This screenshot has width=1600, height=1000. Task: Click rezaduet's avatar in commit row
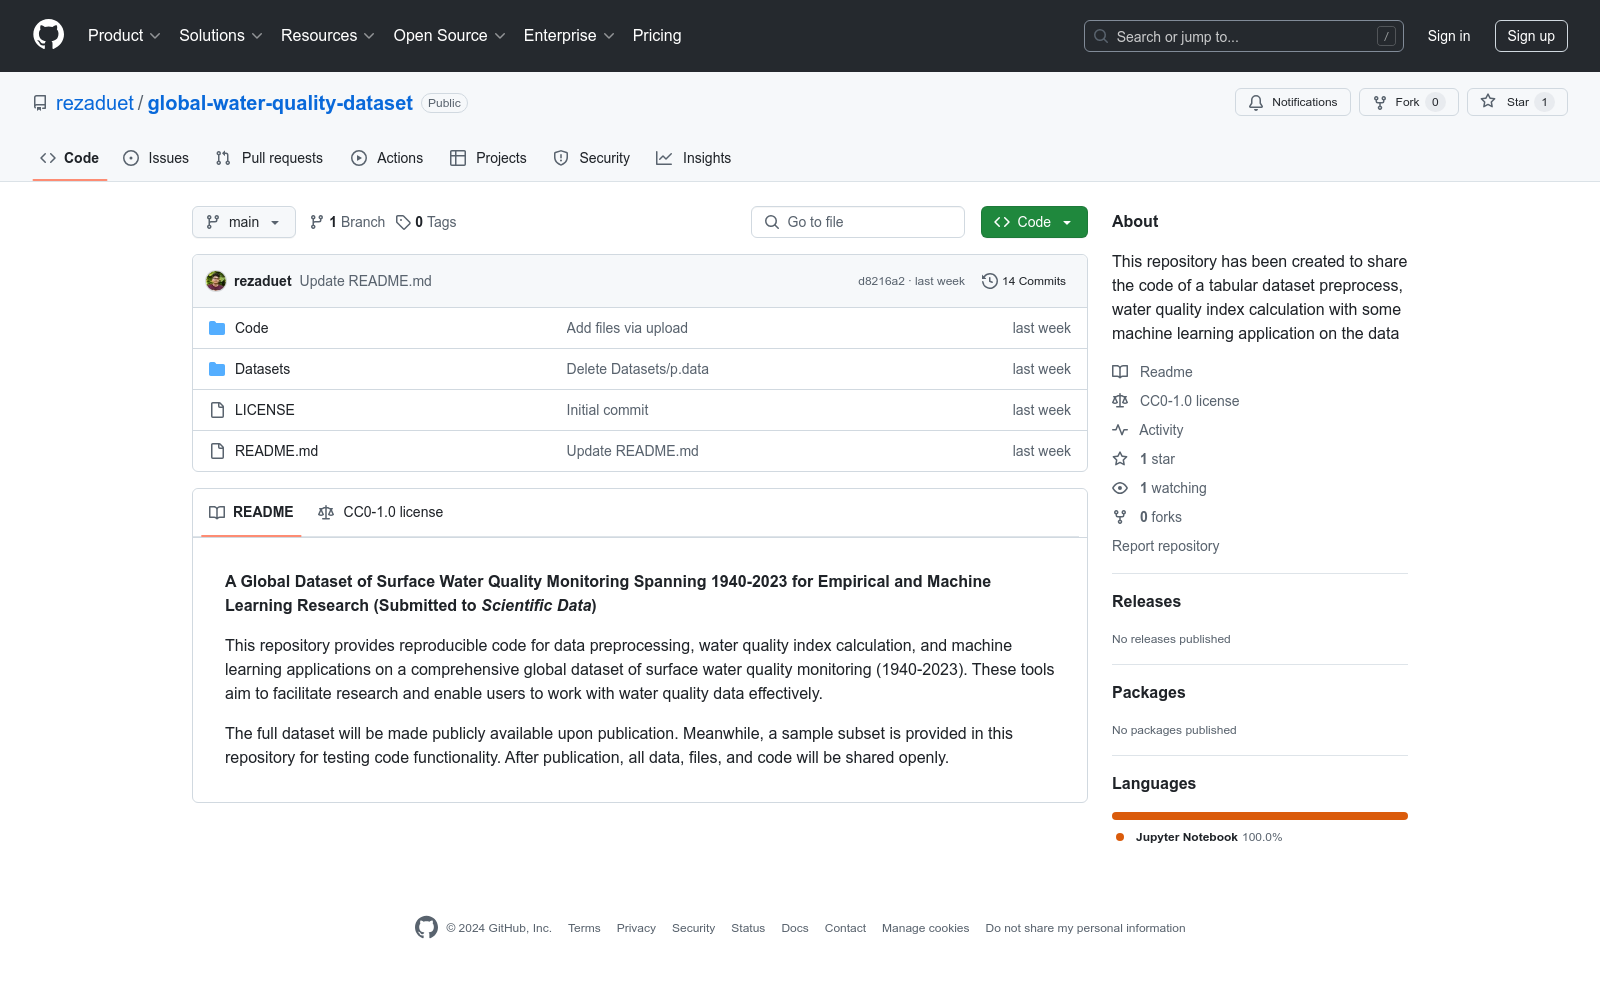pos(216,281)
